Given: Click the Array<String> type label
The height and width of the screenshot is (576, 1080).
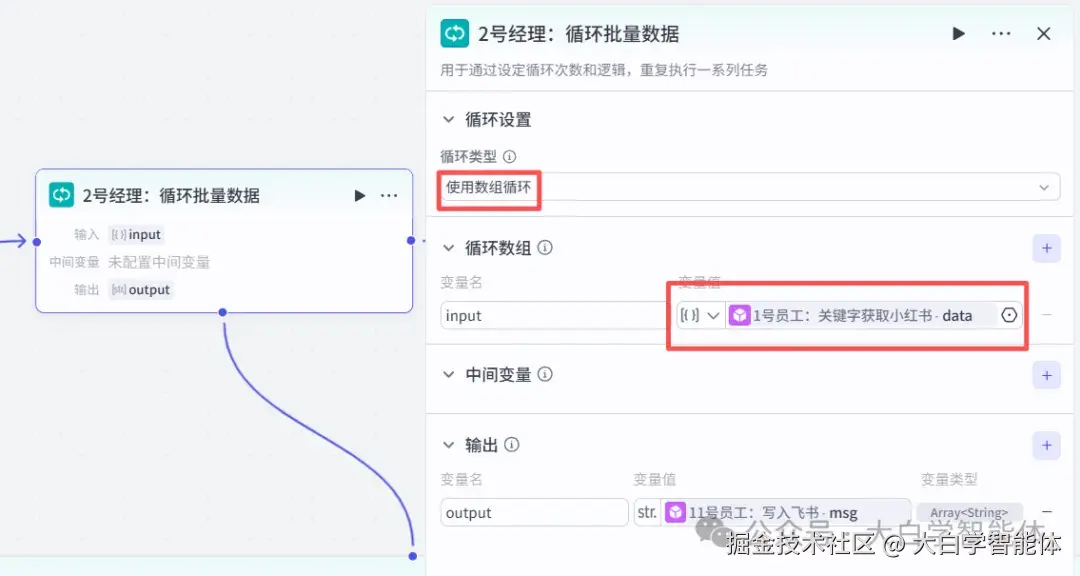Looking at the screenshot, I should click(x=968, y=512).
